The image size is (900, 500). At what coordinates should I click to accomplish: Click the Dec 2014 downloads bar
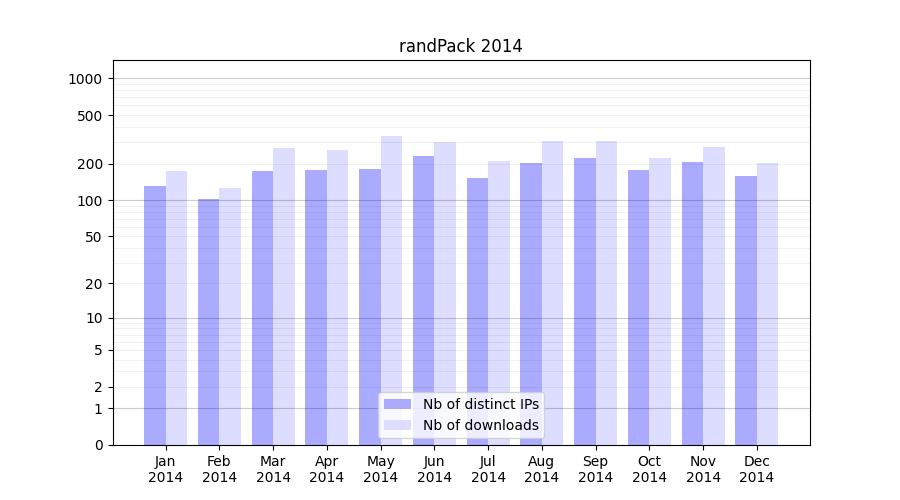(767, 304)
